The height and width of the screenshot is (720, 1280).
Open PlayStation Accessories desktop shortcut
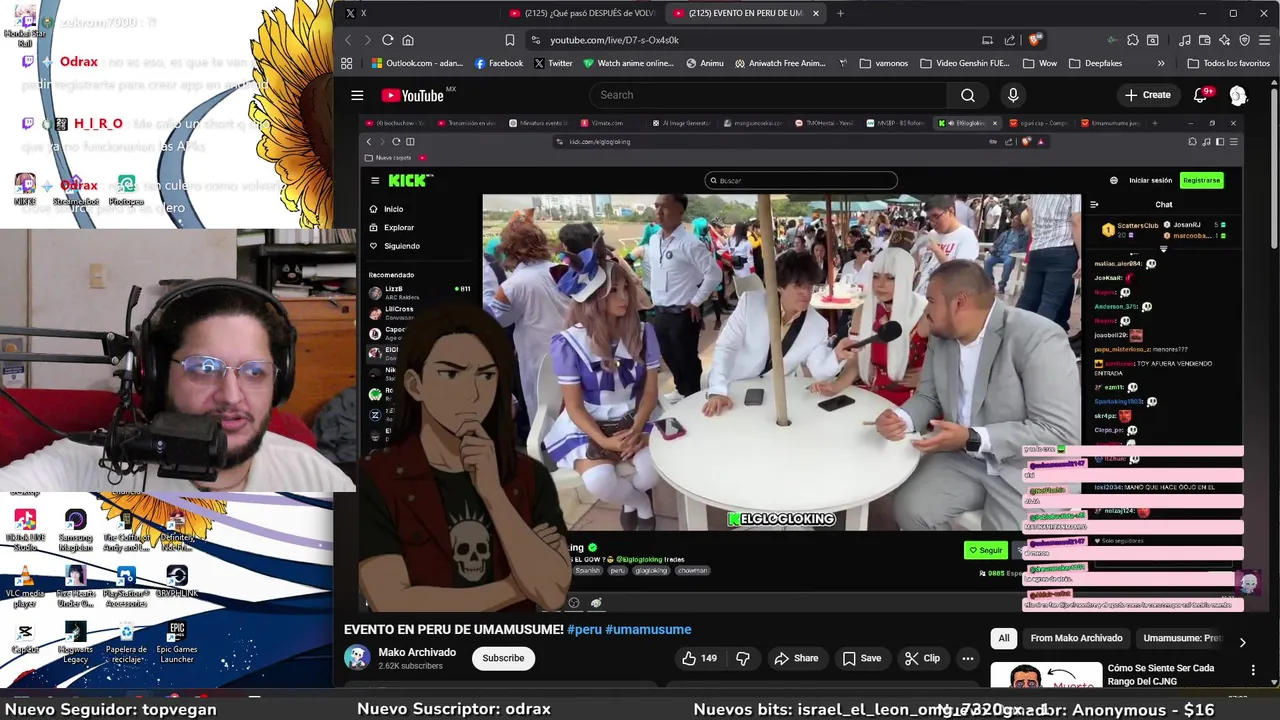pyautogui.click(x=126, y=587)
